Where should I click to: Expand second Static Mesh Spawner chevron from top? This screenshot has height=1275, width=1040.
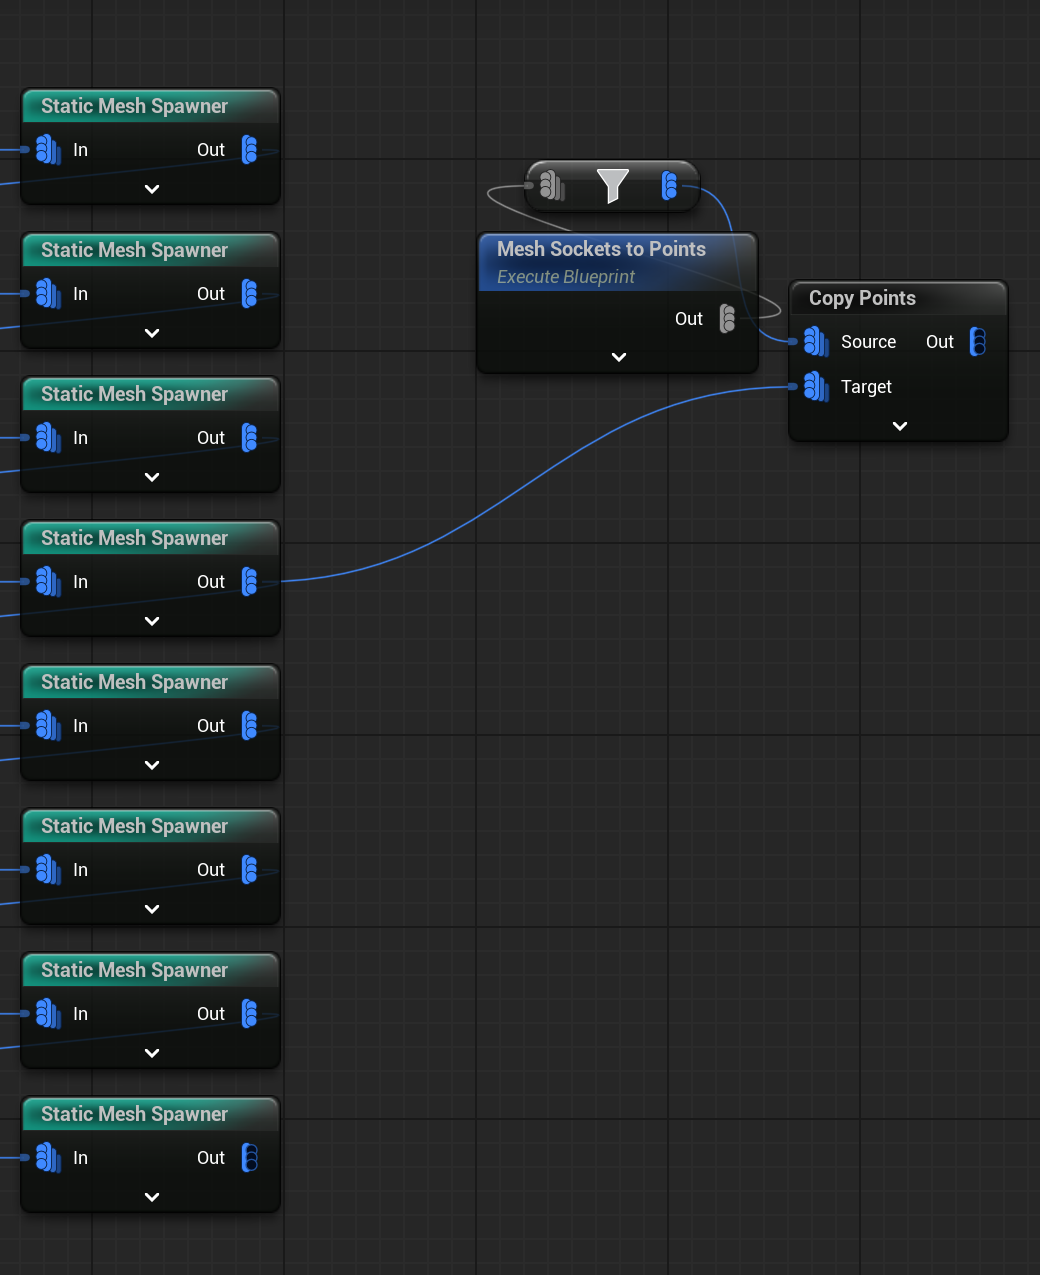(152, 333)
